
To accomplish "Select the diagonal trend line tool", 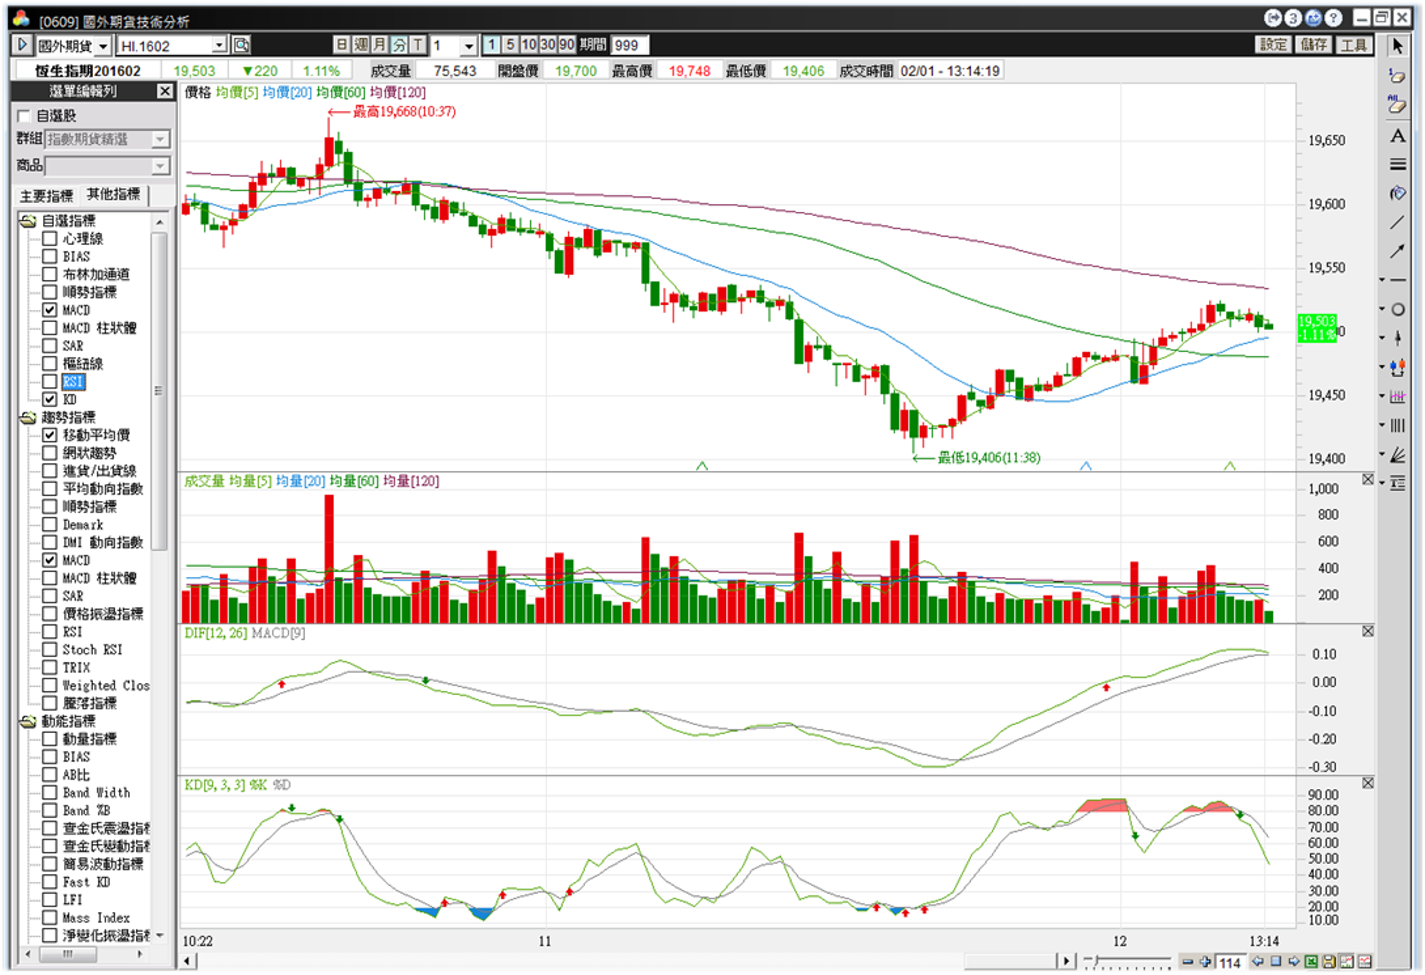I will point(1397,222).
